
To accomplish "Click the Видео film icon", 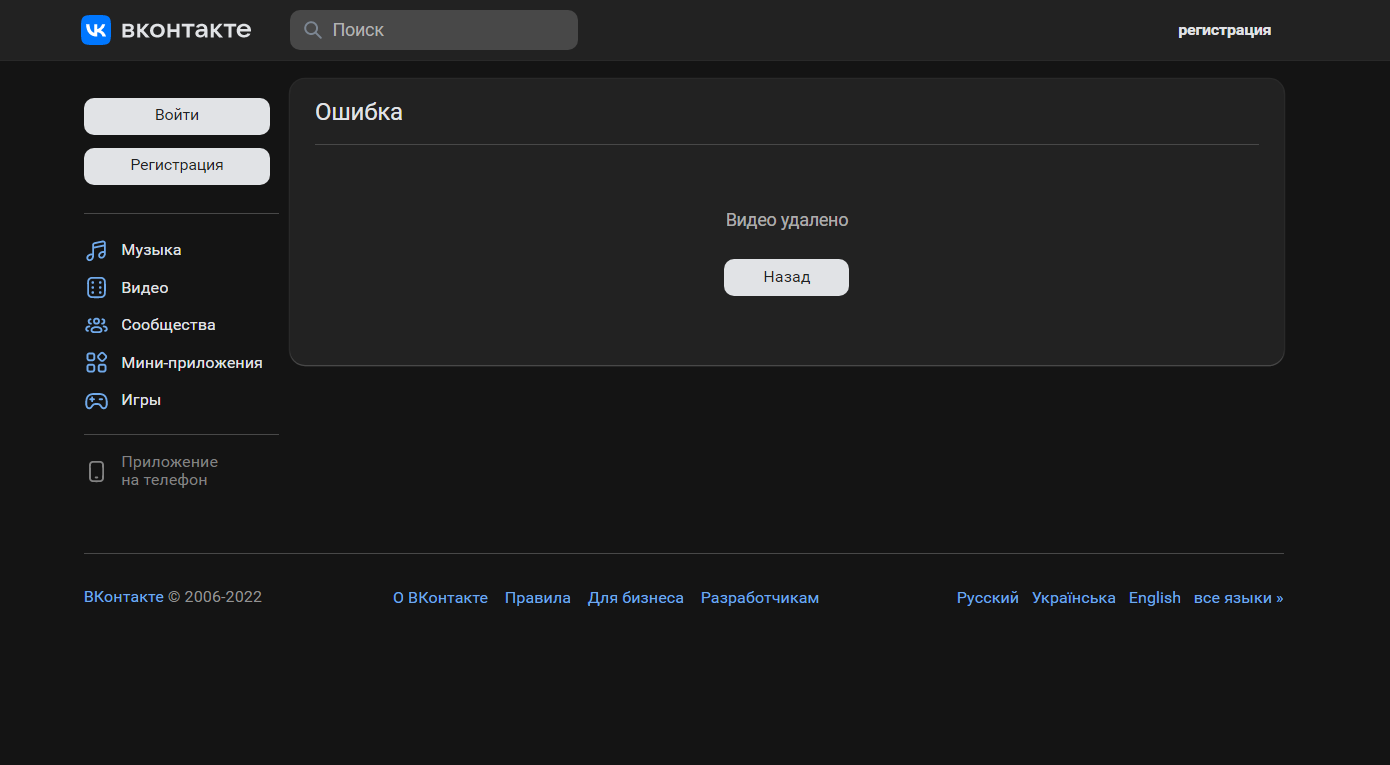I will click(96, 288).
